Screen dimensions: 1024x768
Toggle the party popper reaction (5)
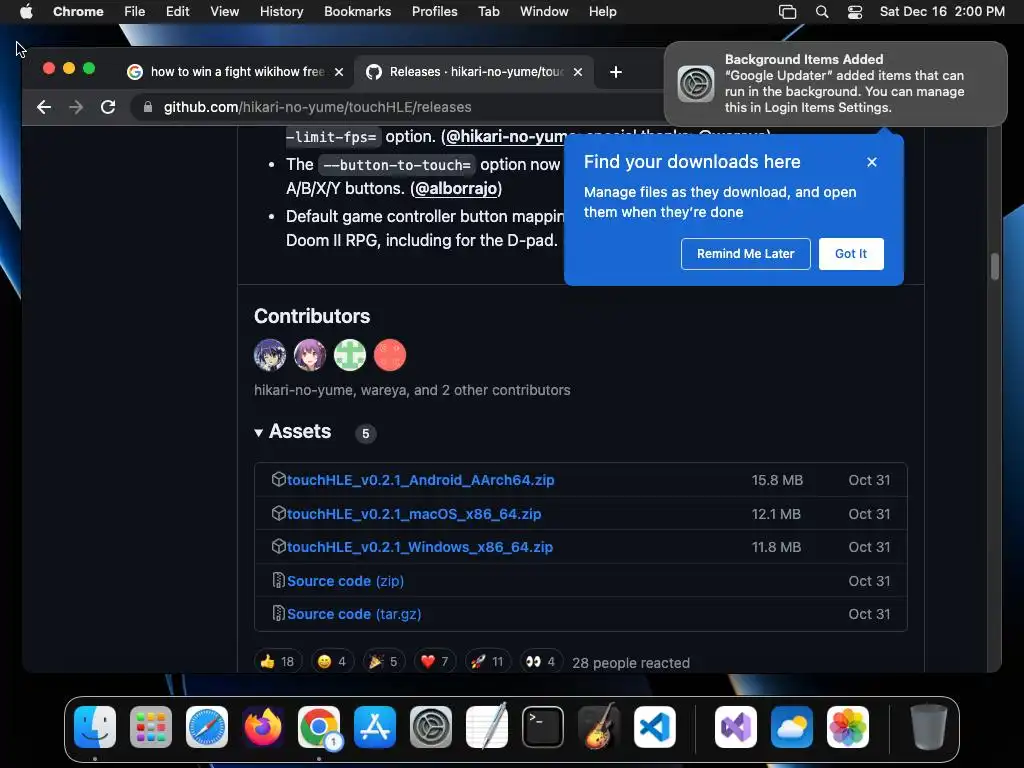[383, 662]
